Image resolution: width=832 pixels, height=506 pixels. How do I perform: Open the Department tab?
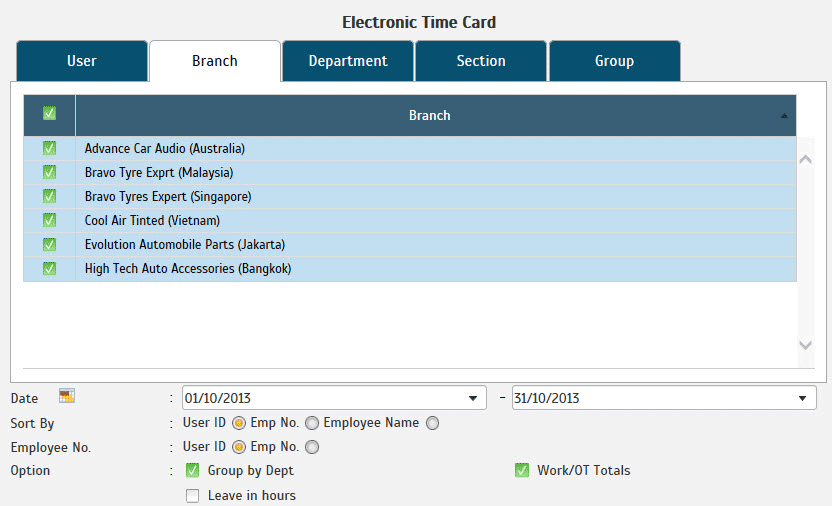click(x=347, y=61)
